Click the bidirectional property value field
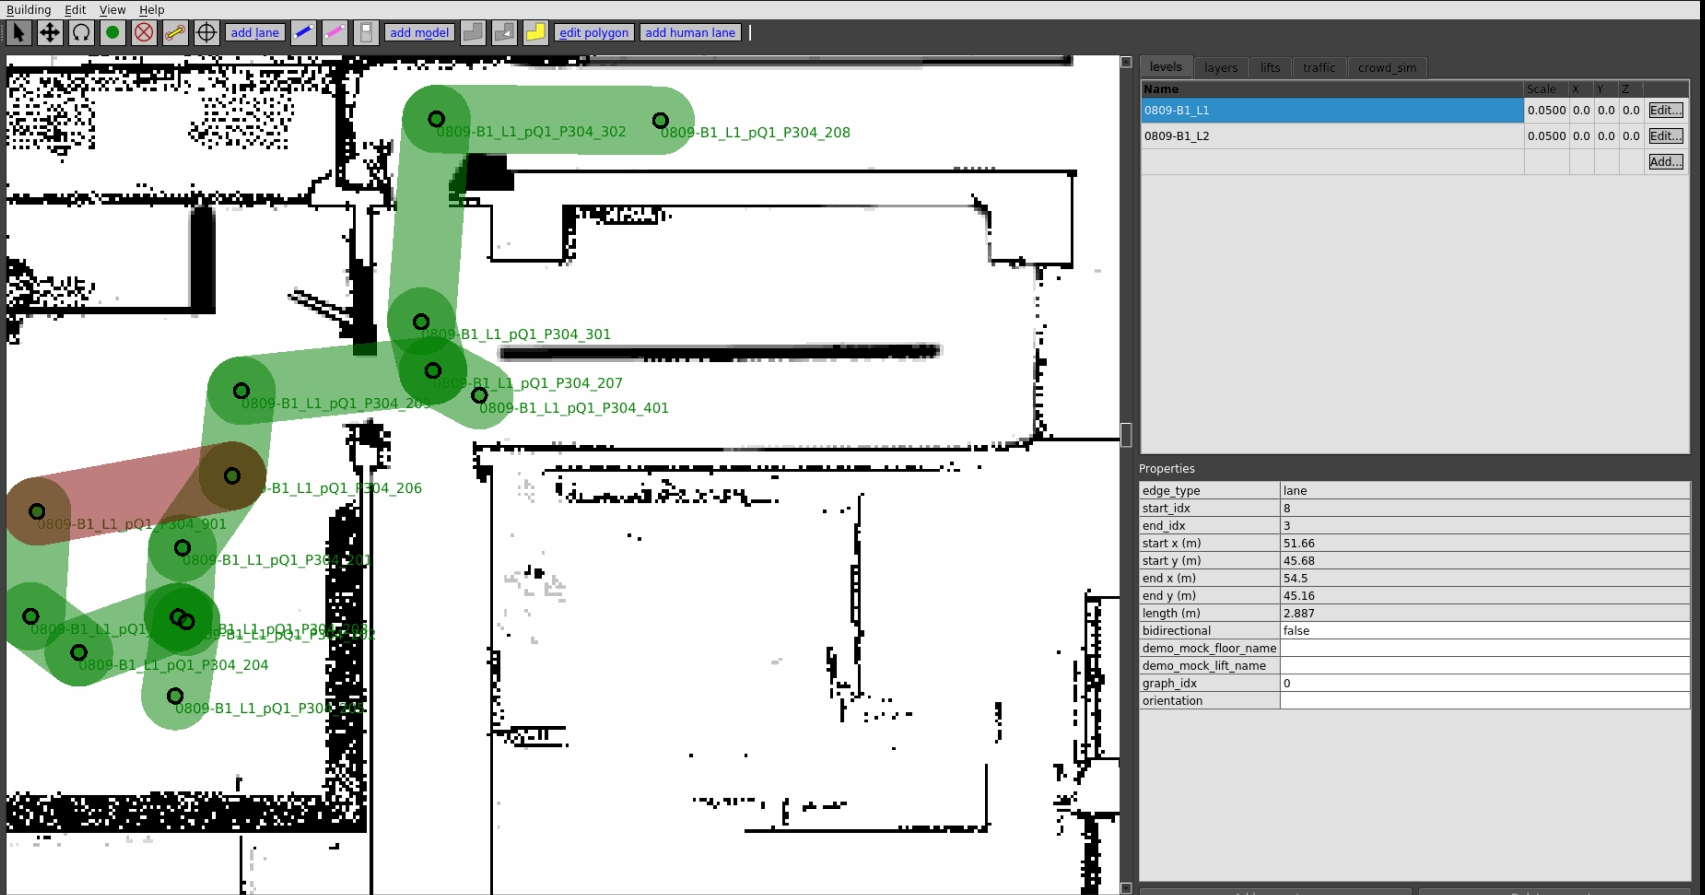 tap(1484, 631)
